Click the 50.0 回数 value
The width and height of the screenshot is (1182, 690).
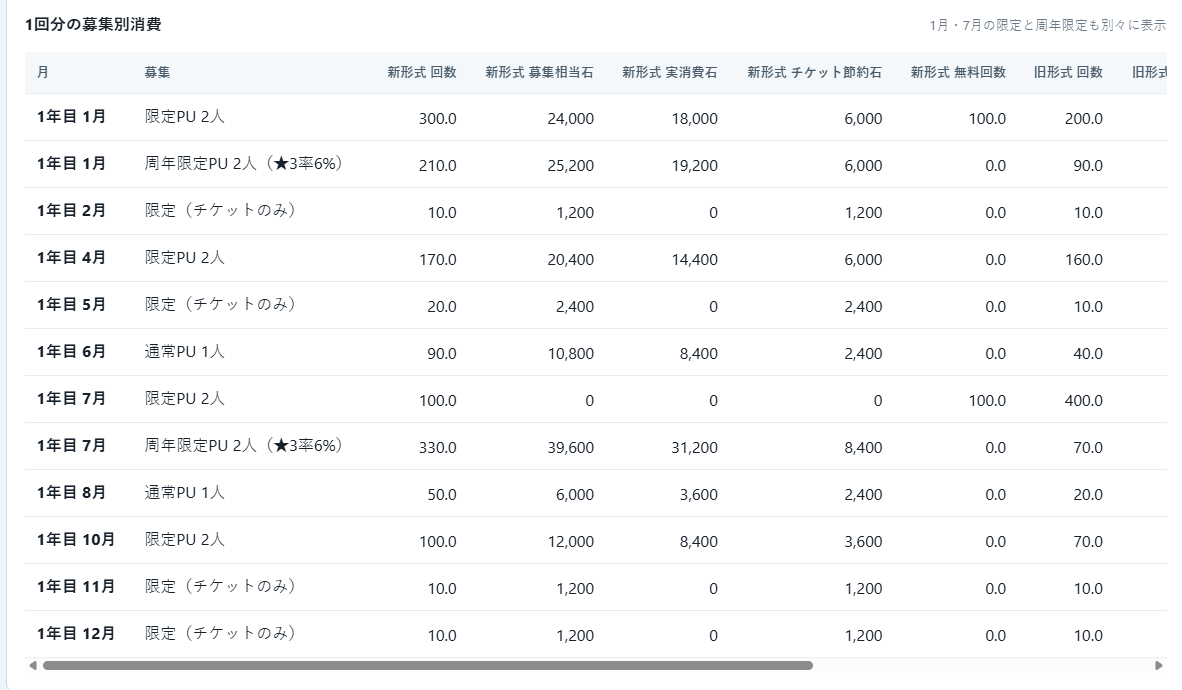click(442, 495)
